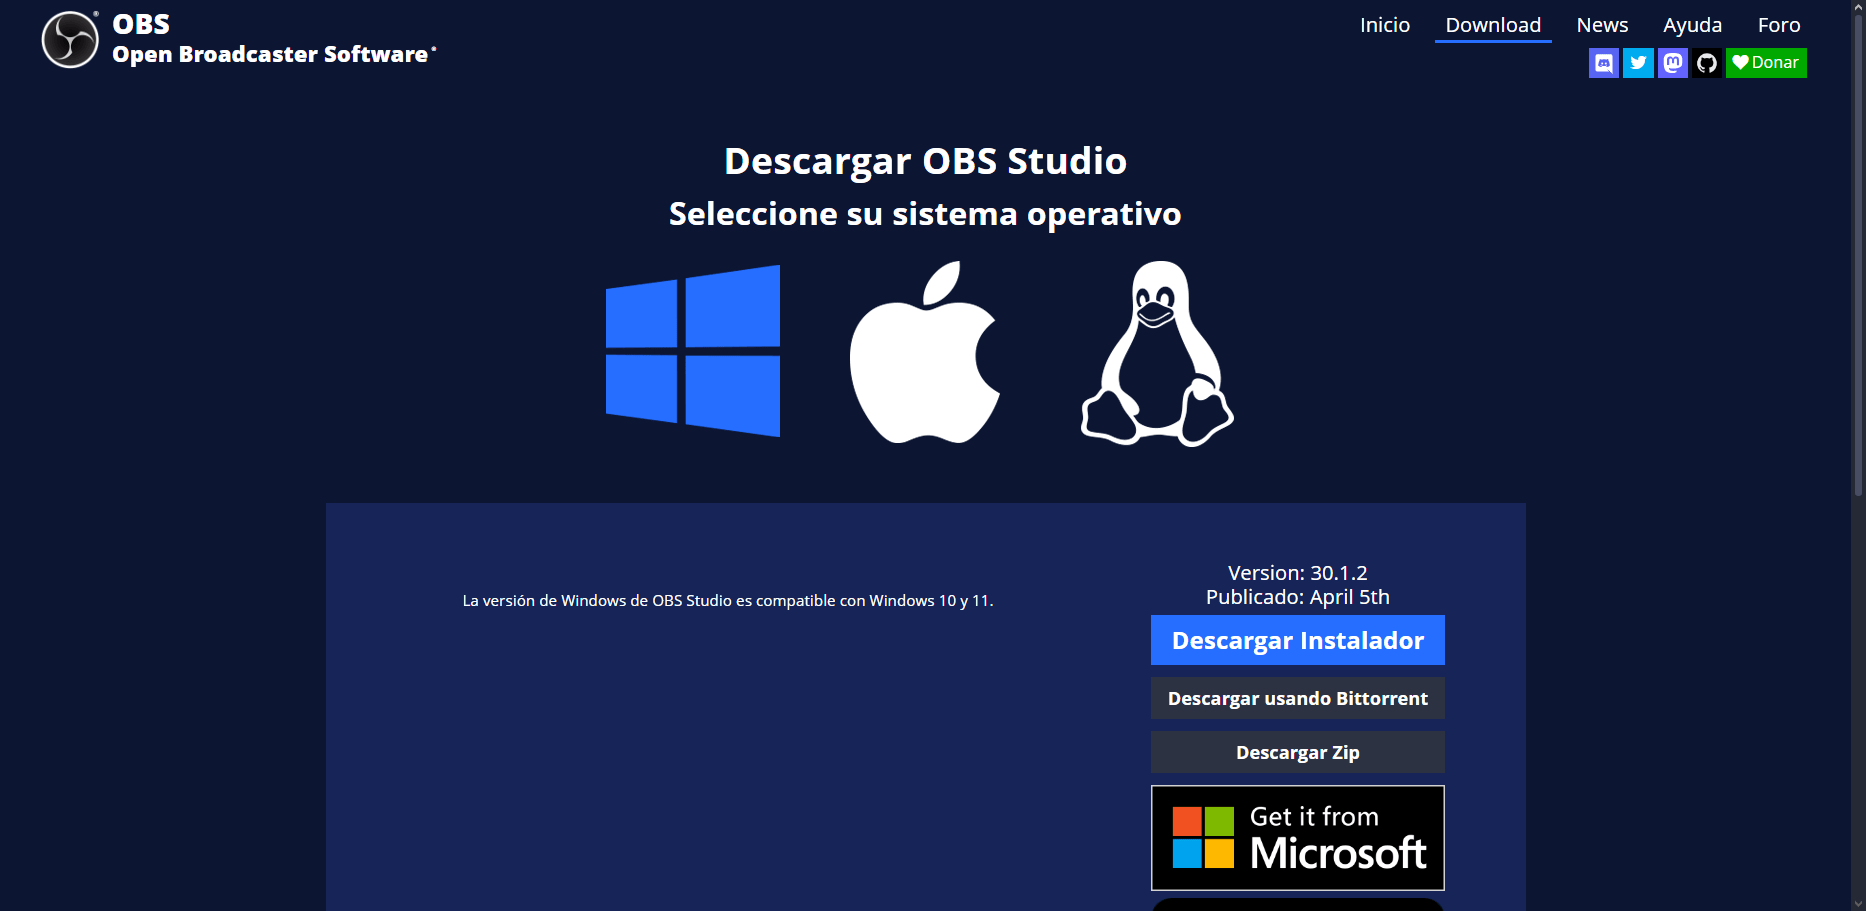Viewport: 1866px width, 911px height.
Task: Click the Descargar Zip button
Action: [x=1298, y=752]
